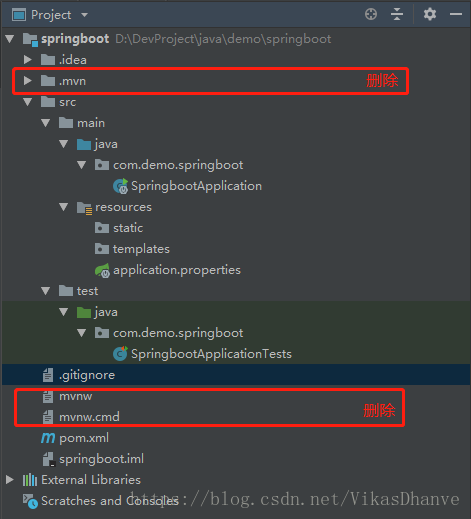Click the blue java sources root icon
The width and height of the screenshot is (471, 519).
(84, 144)
